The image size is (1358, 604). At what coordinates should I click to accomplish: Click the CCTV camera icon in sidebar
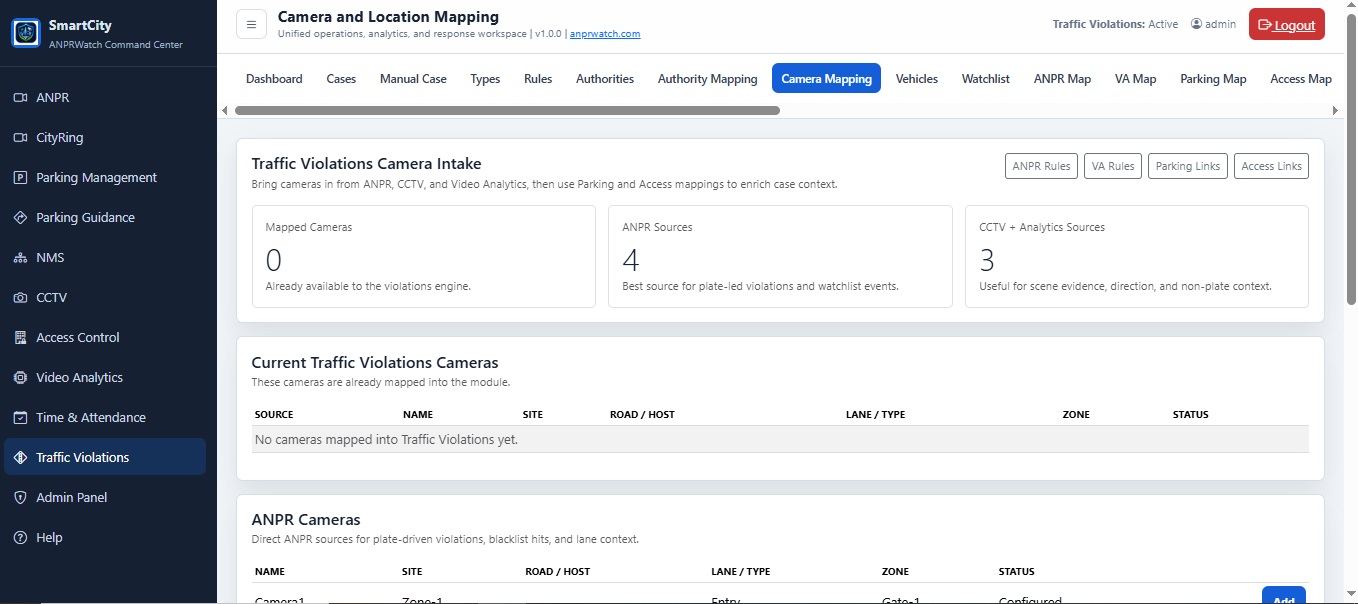point(20,298)
